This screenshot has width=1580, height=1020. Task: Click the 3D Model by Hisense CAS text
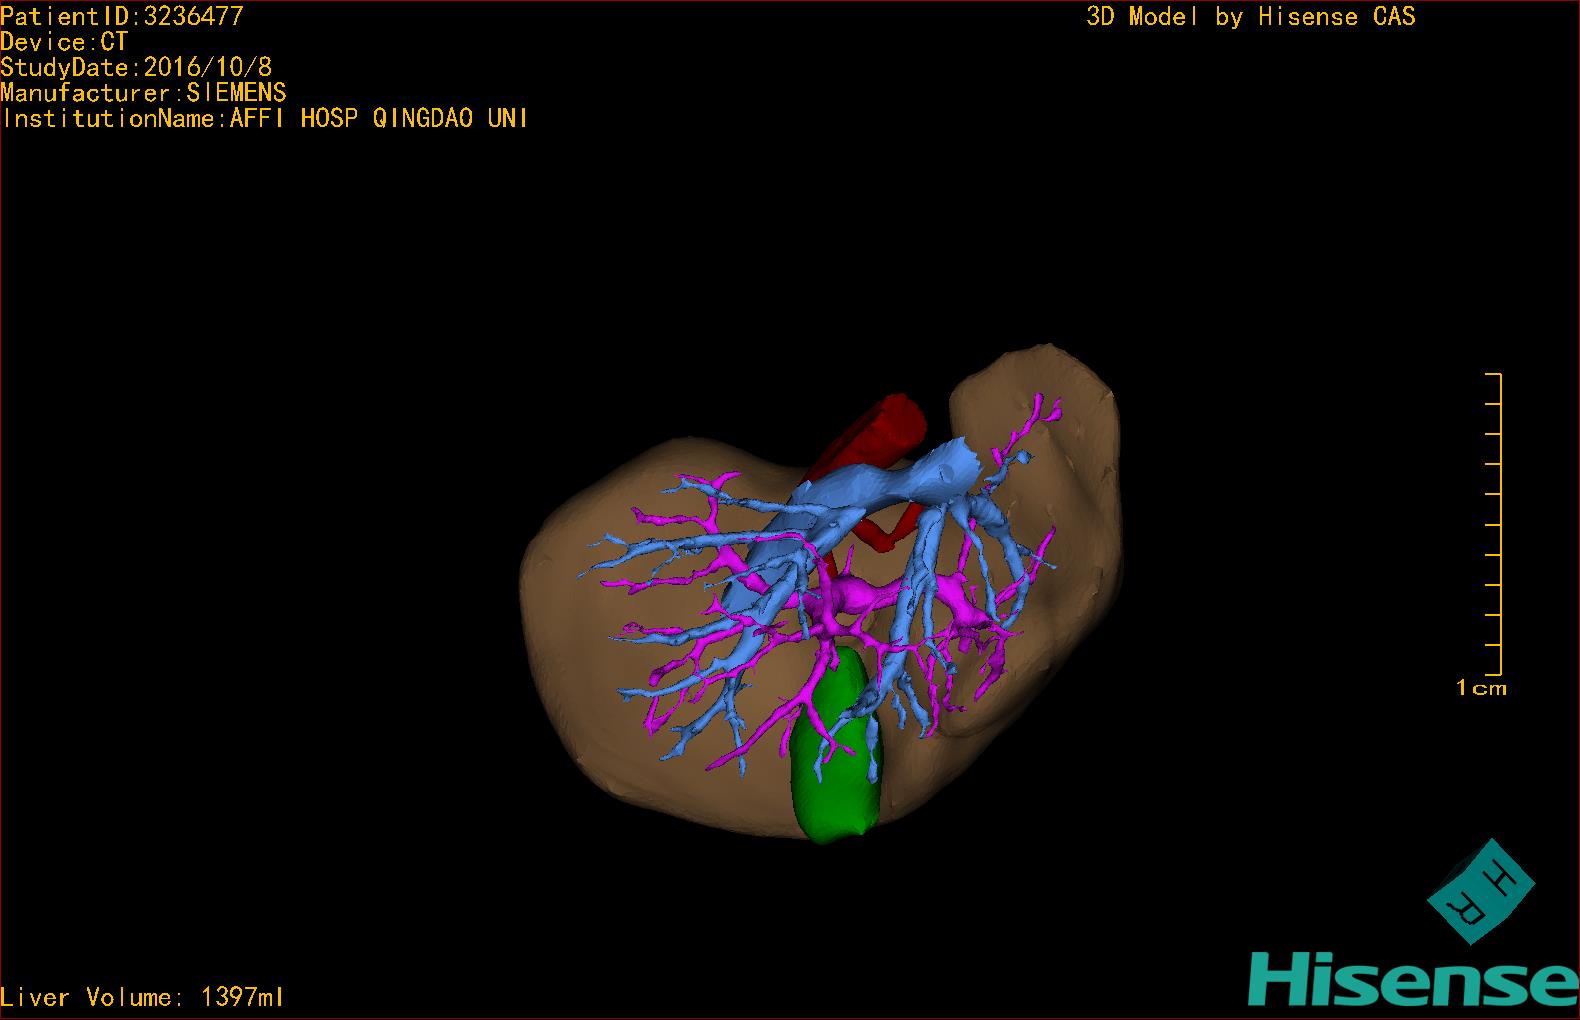coord(1251,17)
